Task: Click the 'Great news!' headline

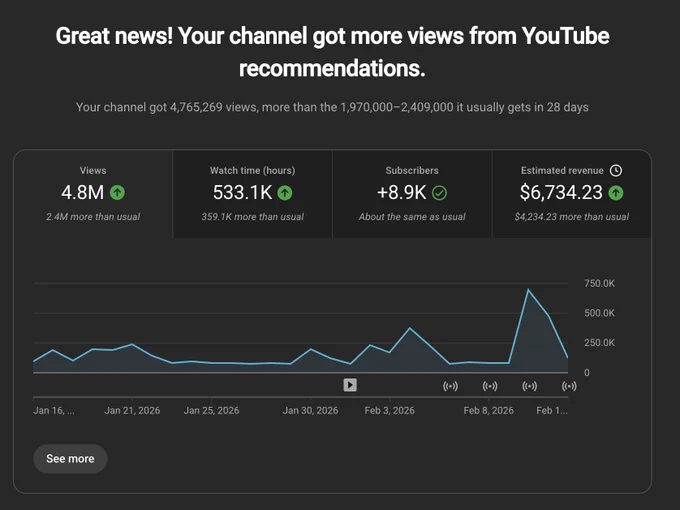Action: coord(332,52)
